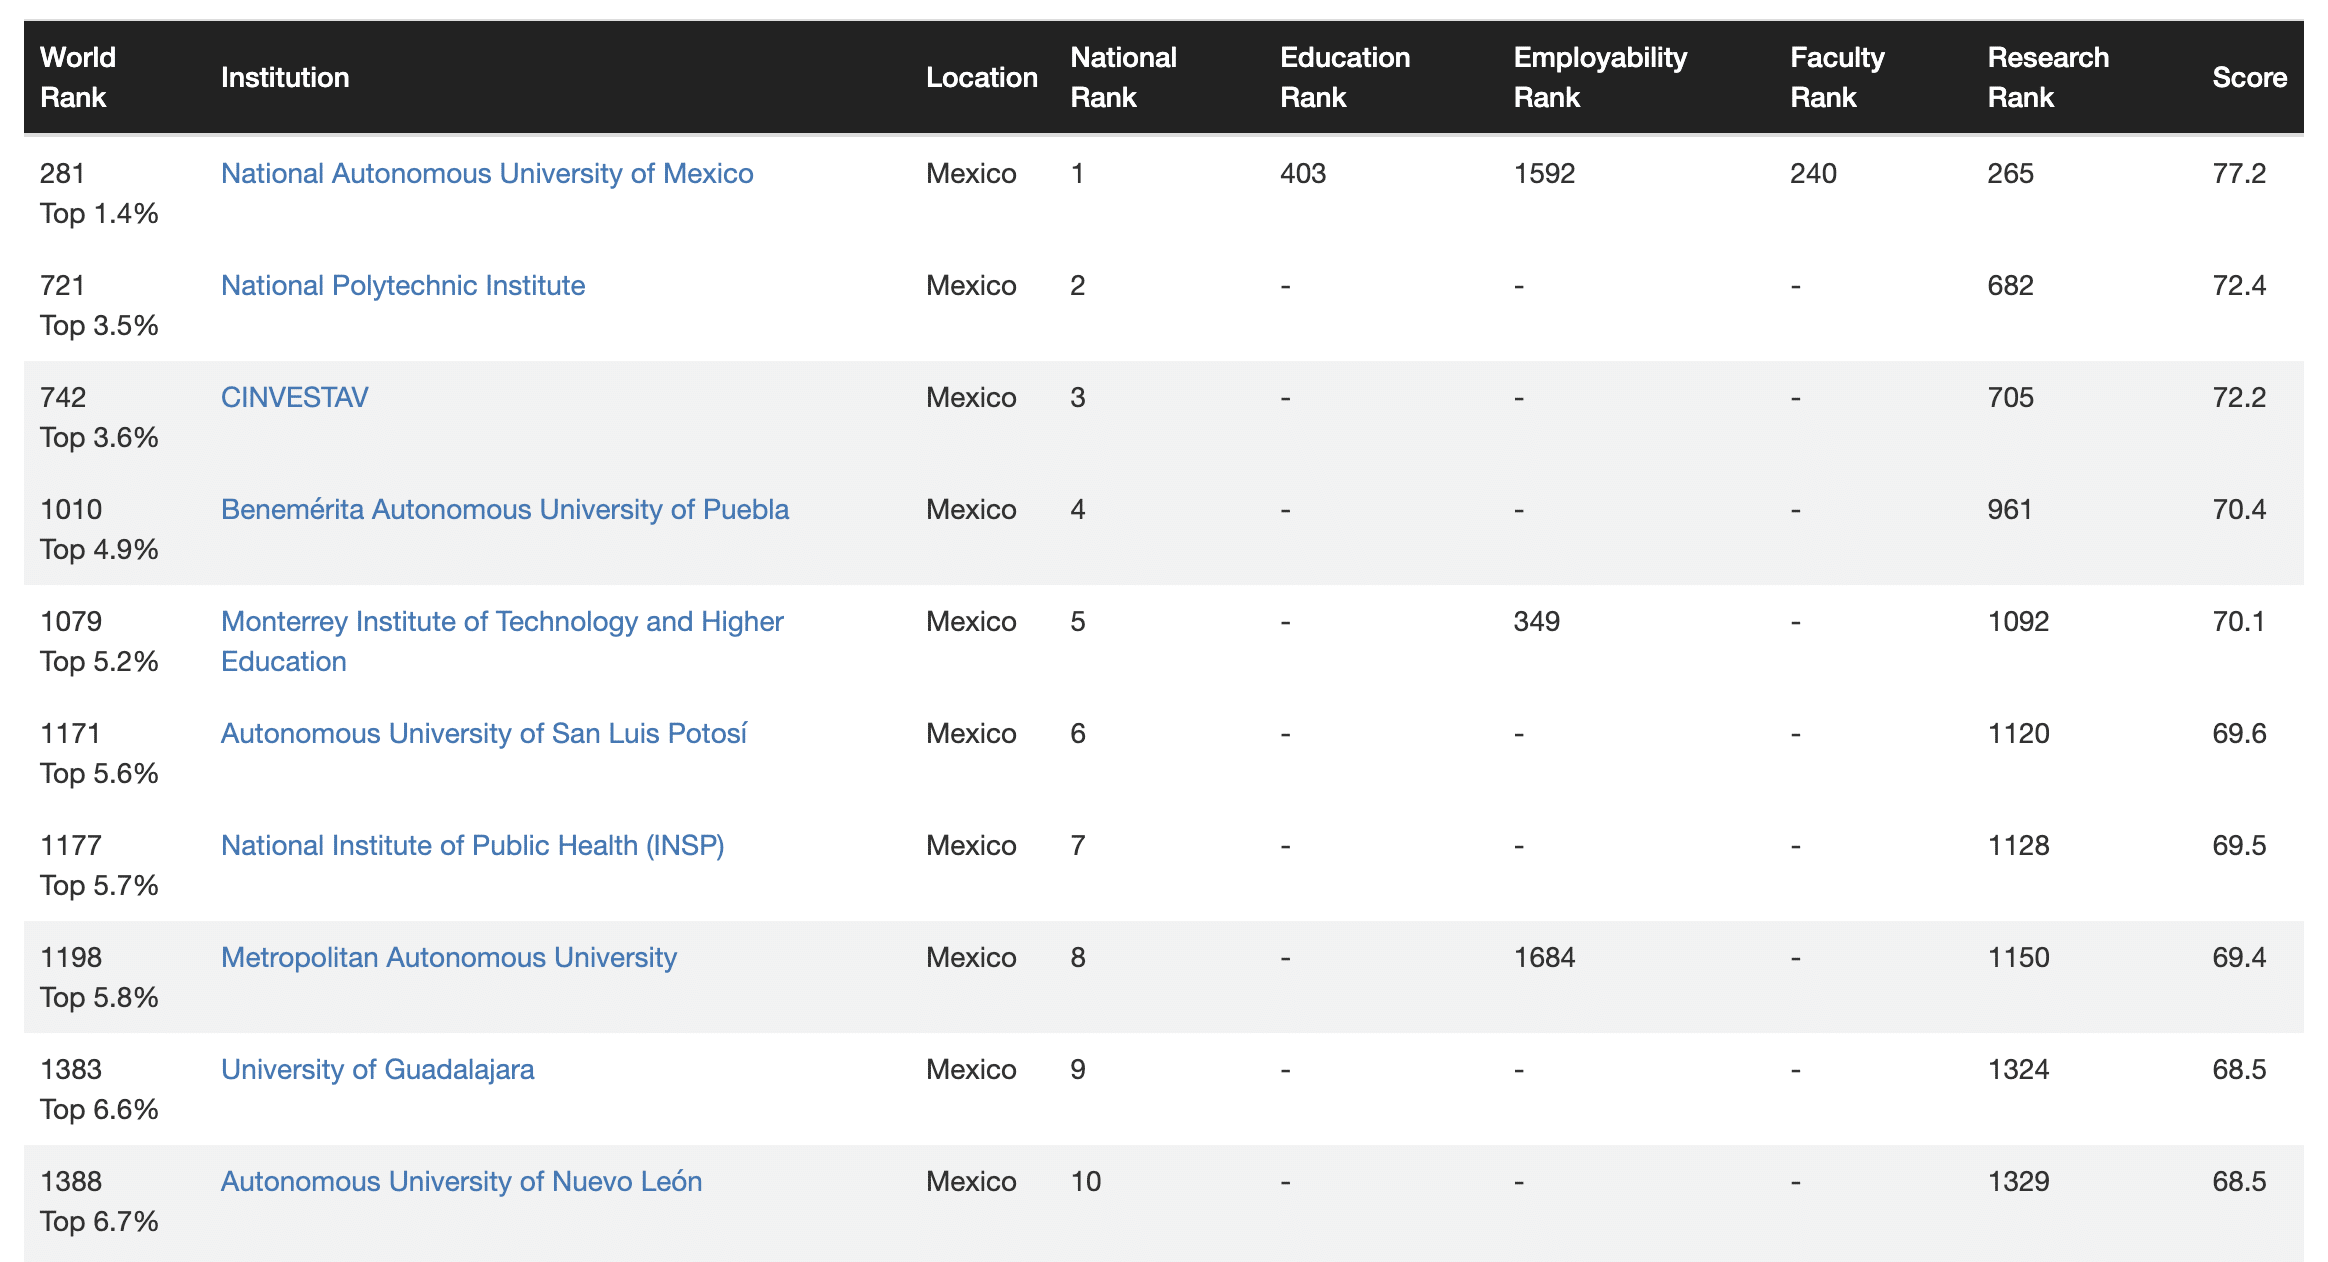Select the 'Top 6.7%' text
Viewport: 2328px width, 1262px height.
[x=99, y=1221]
